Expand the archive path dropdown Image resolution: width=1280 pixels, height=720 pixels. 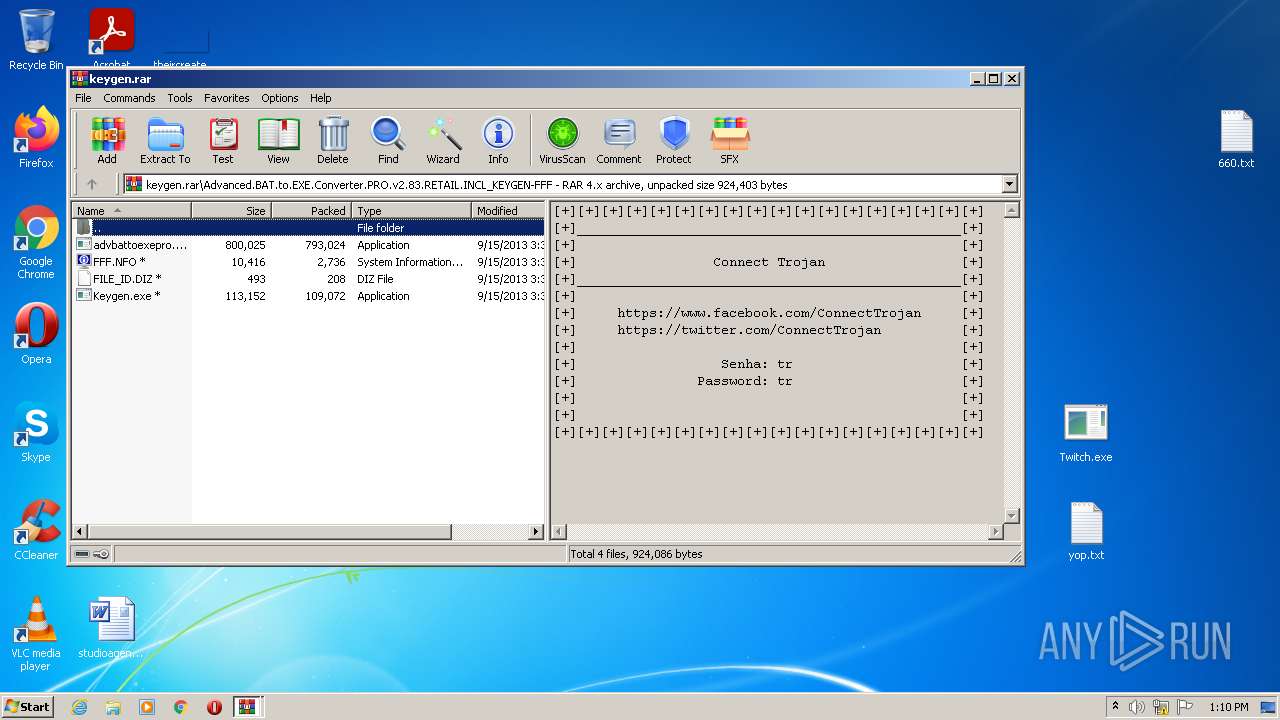pyautogui.click(x=1009, y=184)
